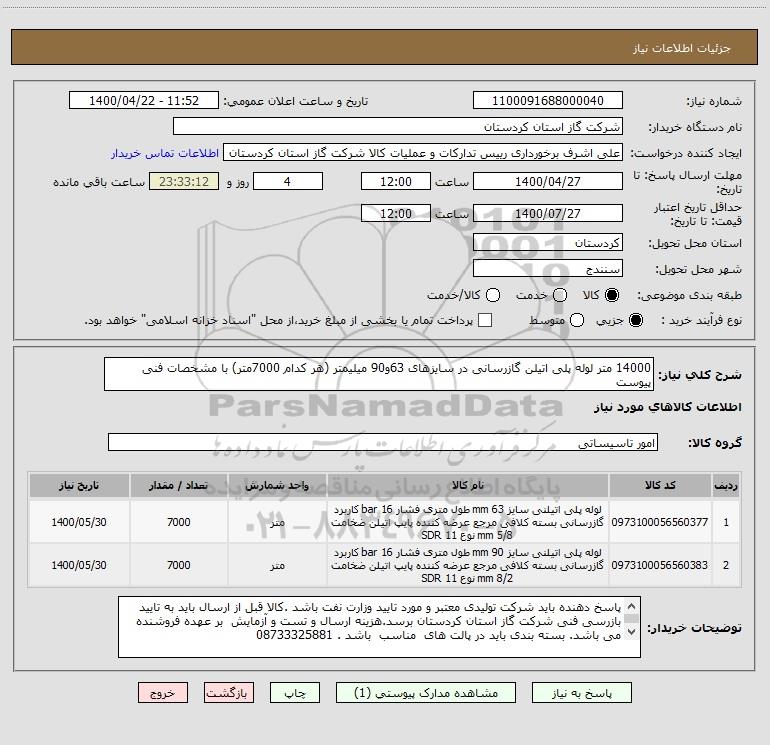This screenshot has width=770, height=745.
Task: Click the جزئیات اطلاعات نیاز header bar
Action: (x=385, y=47)
